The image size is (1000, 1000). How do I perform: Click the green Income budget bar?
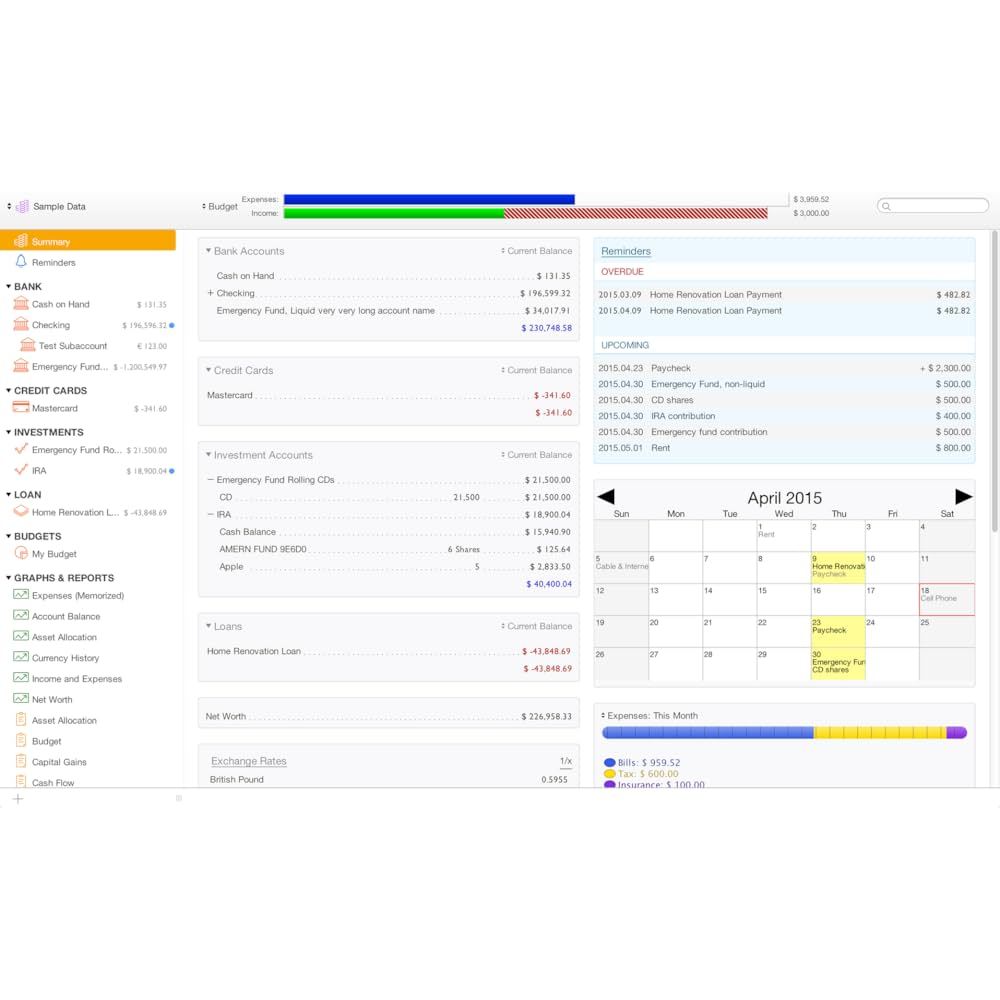(x=393, y=213)
